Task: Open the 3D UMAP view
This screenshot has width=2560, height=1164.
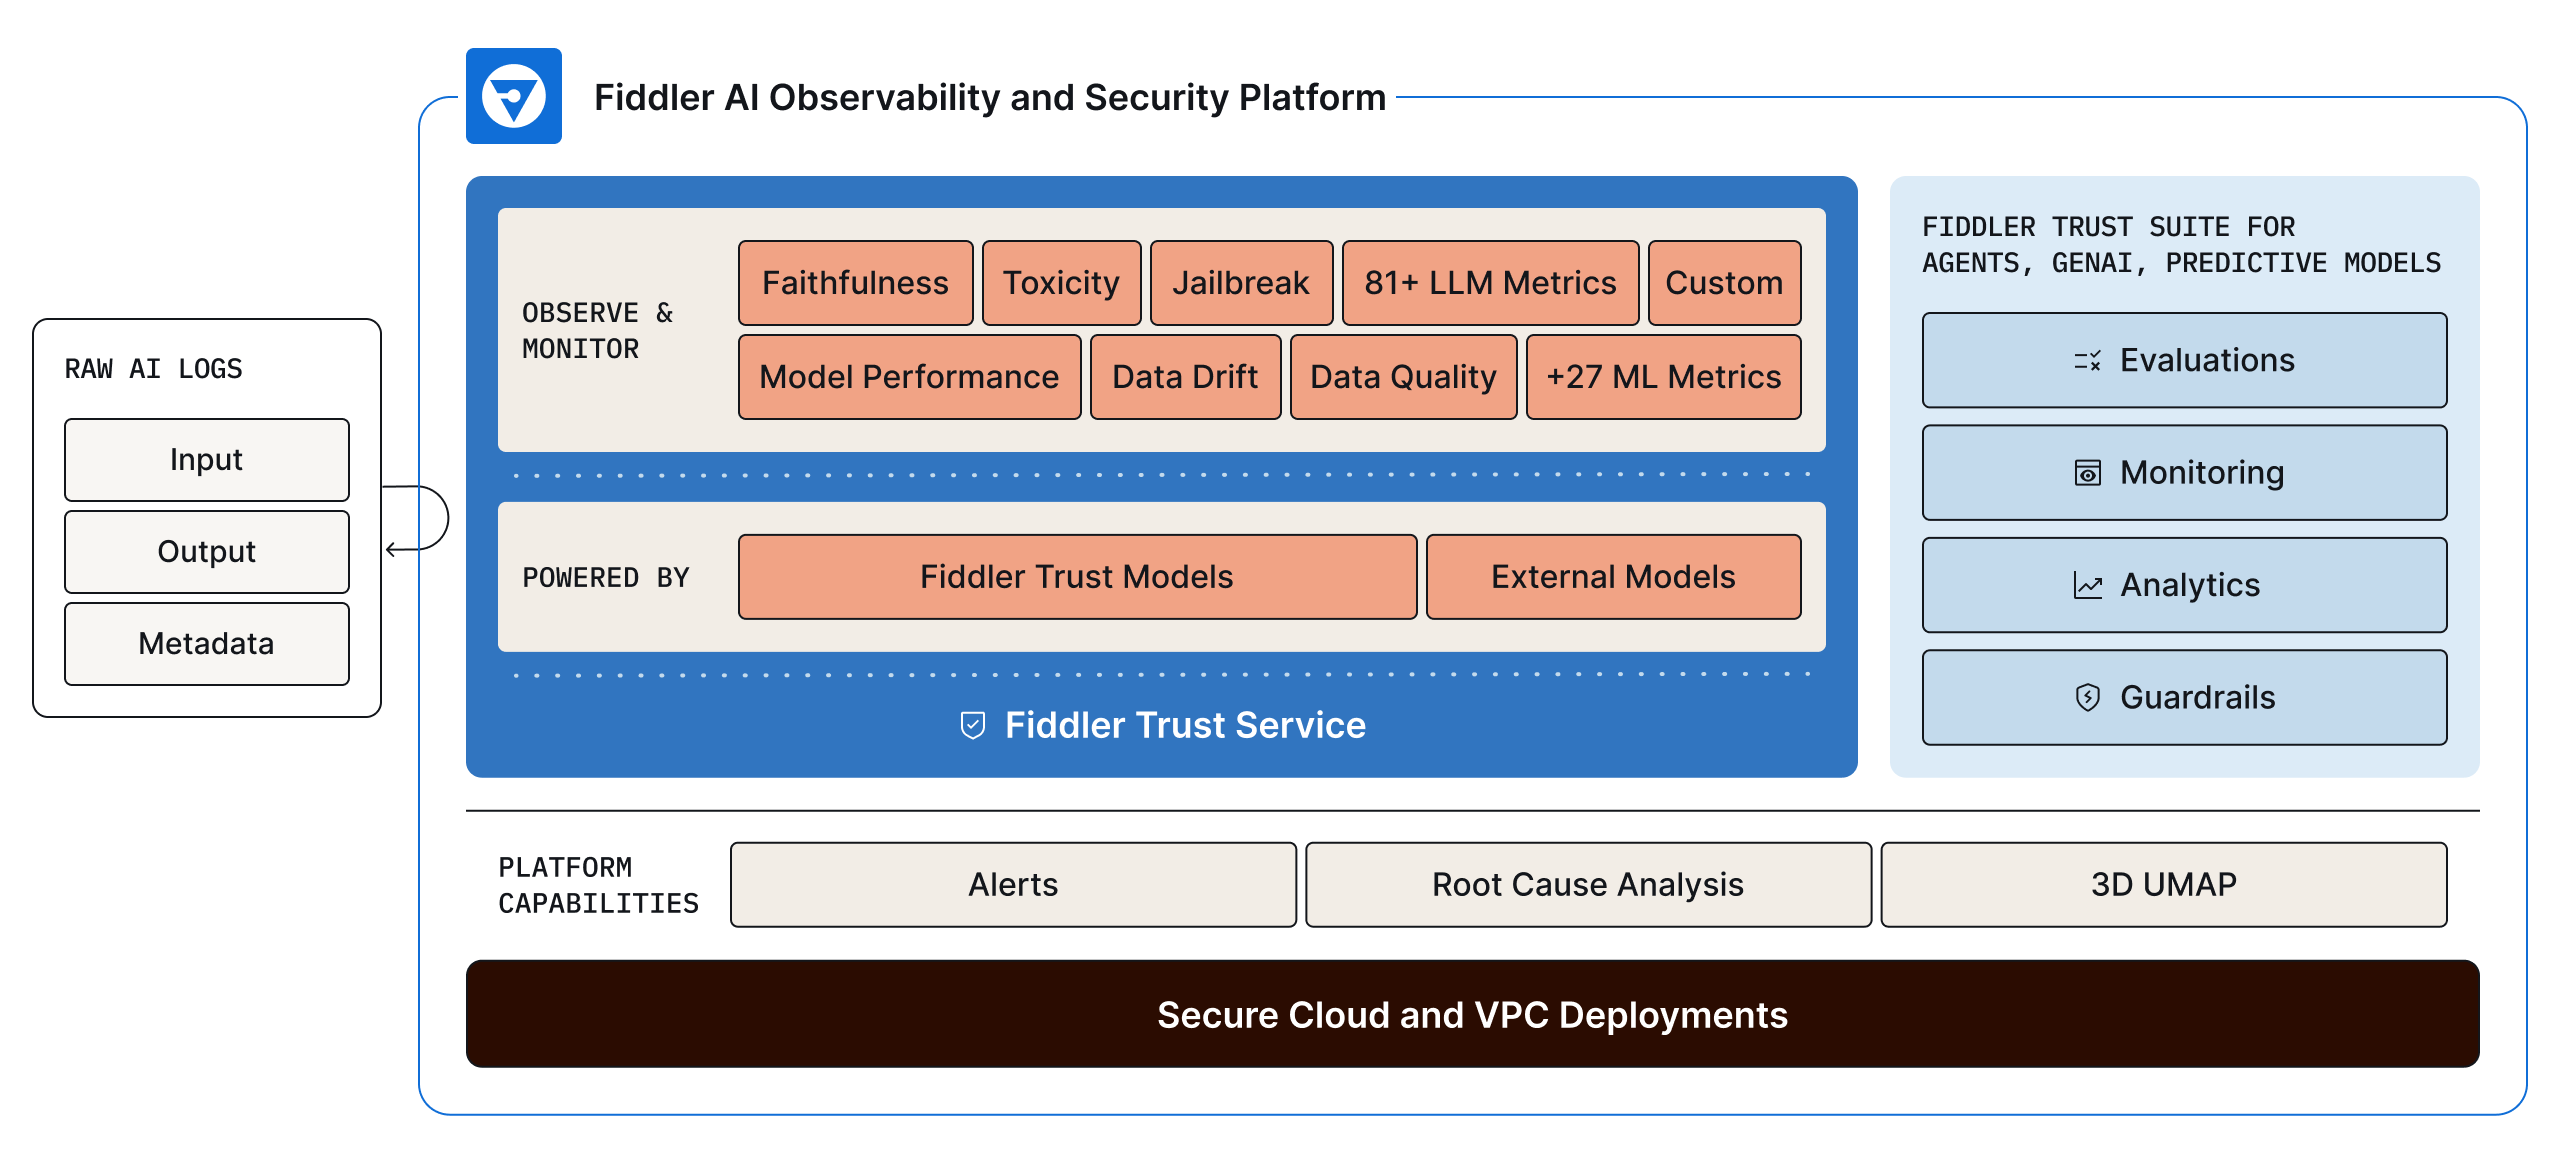Action: [x=2165, y=884]
